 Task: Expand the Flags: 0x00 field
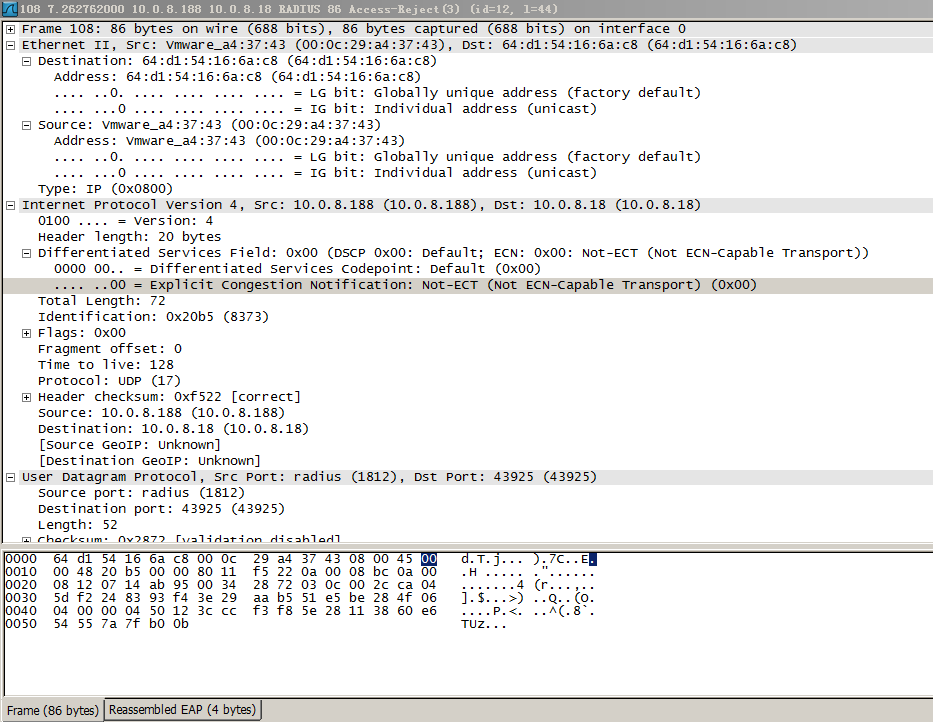click(26, 332)
